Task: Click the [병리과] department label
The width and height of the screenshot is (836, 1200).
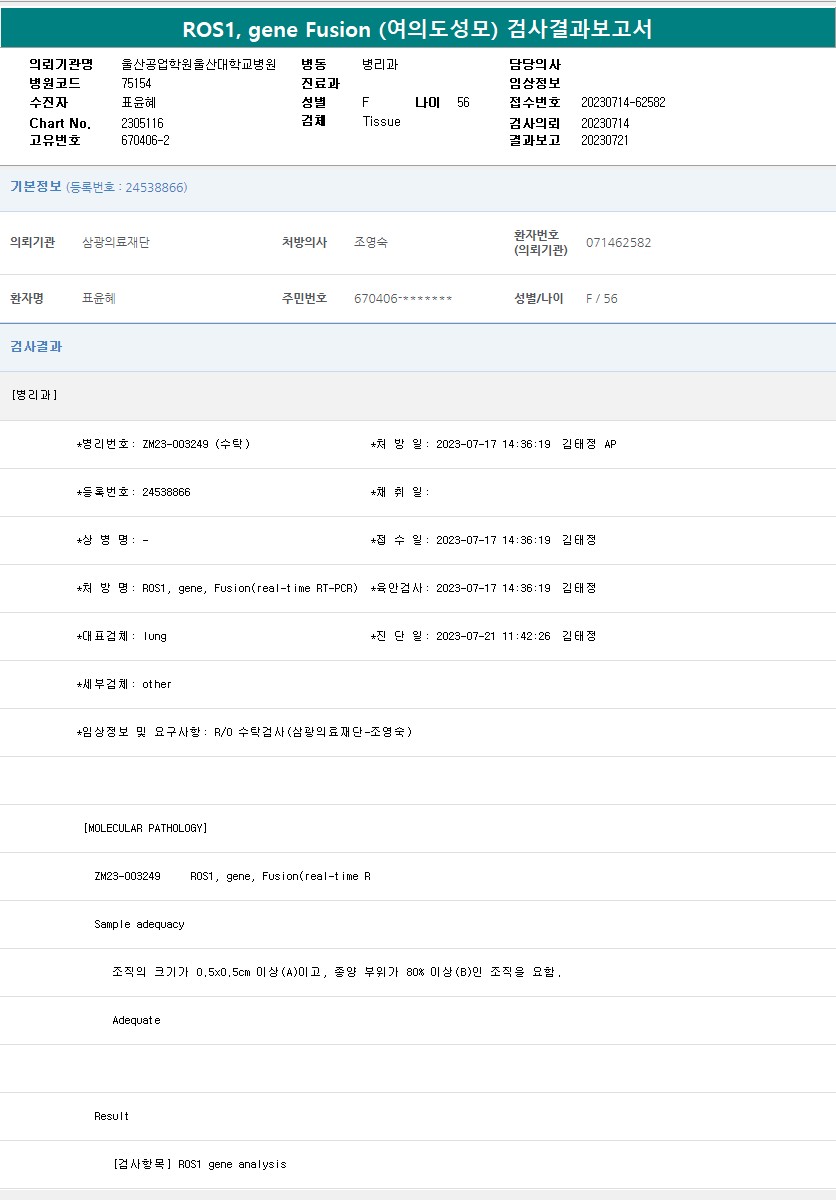Action: pos(34,395)
